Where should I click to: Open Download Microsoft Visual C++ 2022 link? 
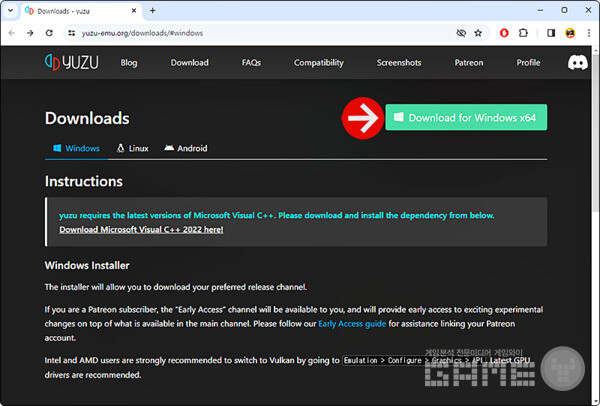click(x=141, y=230)
